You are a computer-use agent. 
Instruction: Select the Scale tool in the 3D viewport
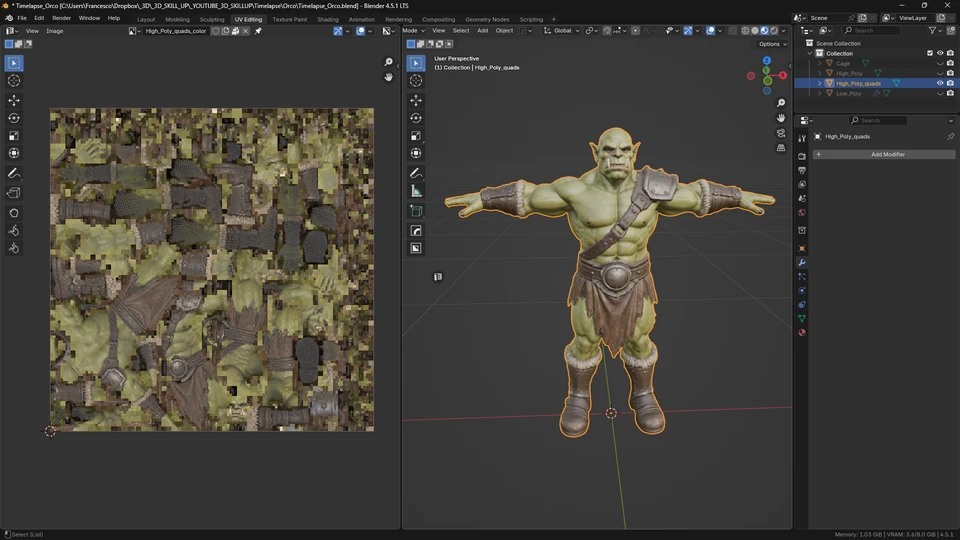tap(416, 135)
